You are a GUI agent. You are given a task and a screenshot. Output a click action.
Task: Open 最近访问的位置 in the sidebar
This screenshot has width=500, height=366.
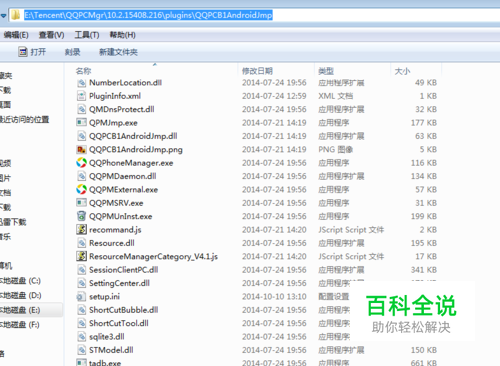(x=24, y=119)
